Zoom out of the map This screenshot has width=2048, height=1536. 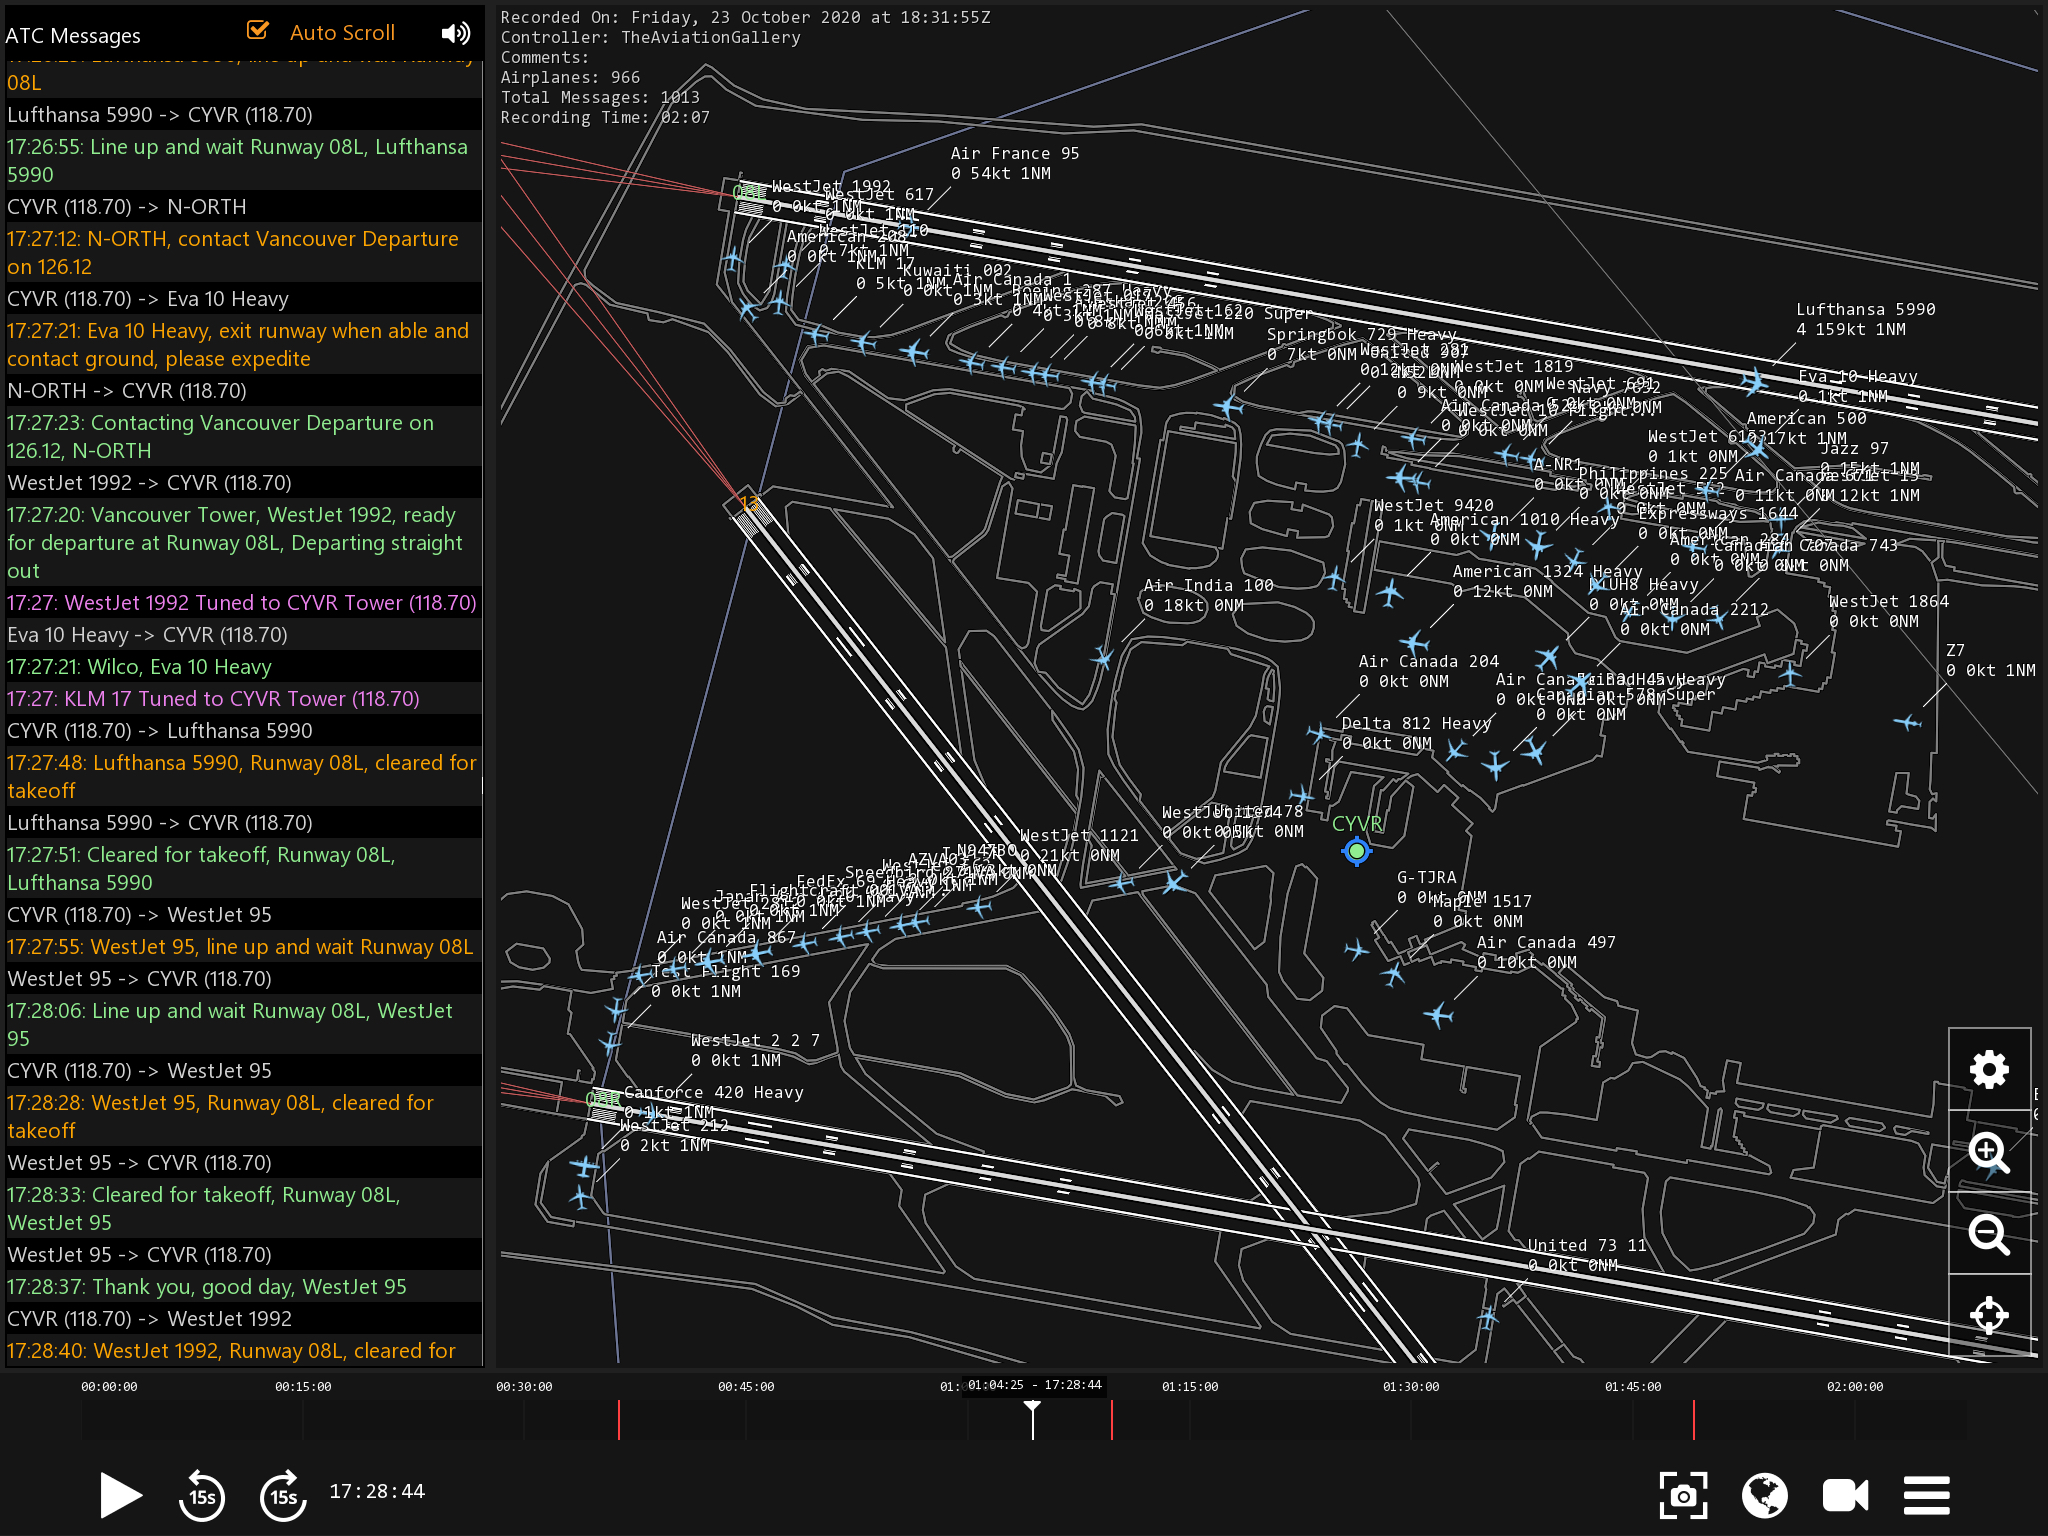coord(1989,1234)
